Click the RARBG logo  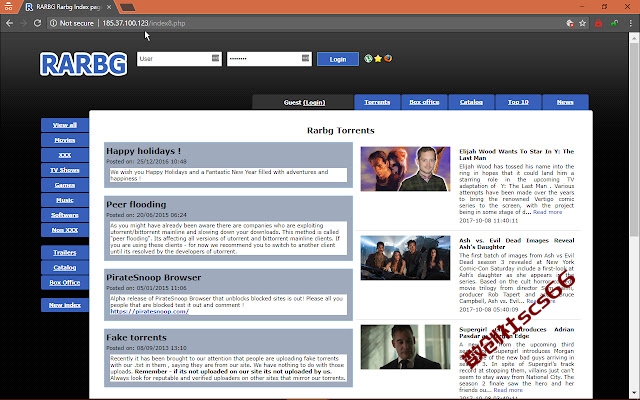tap(84, 64)
